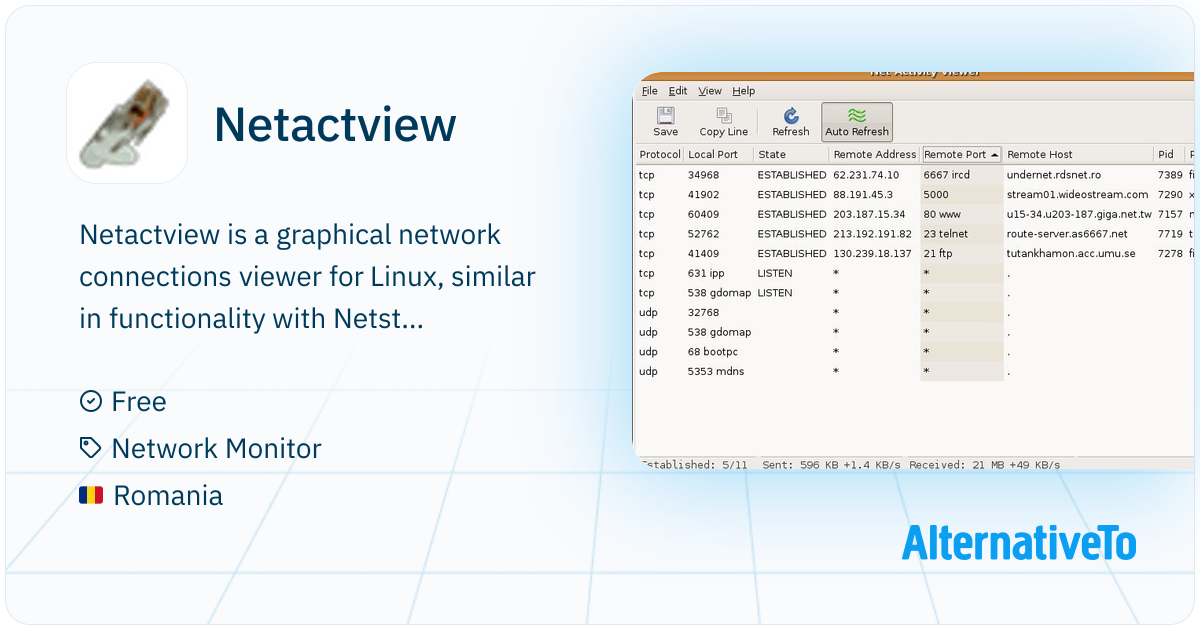Click the Established 5/11 status entry
Viewport: 1200px width, 630px height.
click(x=694, y=465)
